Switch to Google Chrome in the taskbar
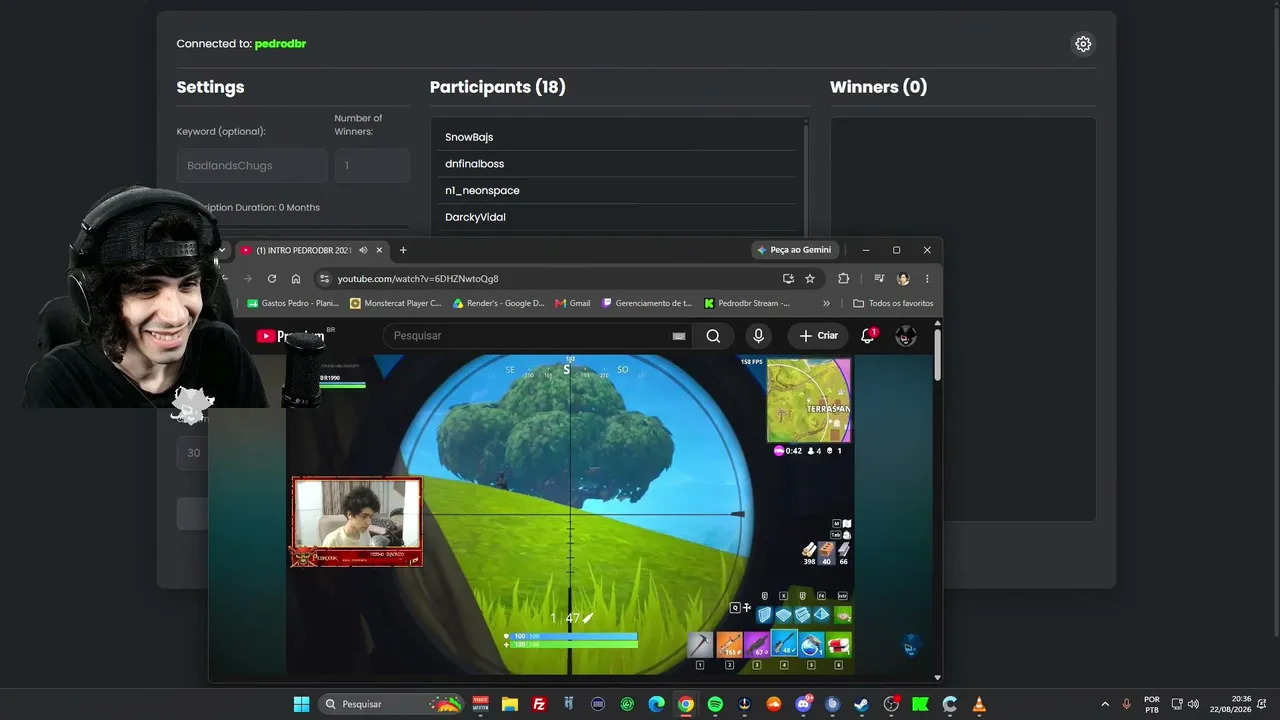1280x720 pixels. coord(686,704)
